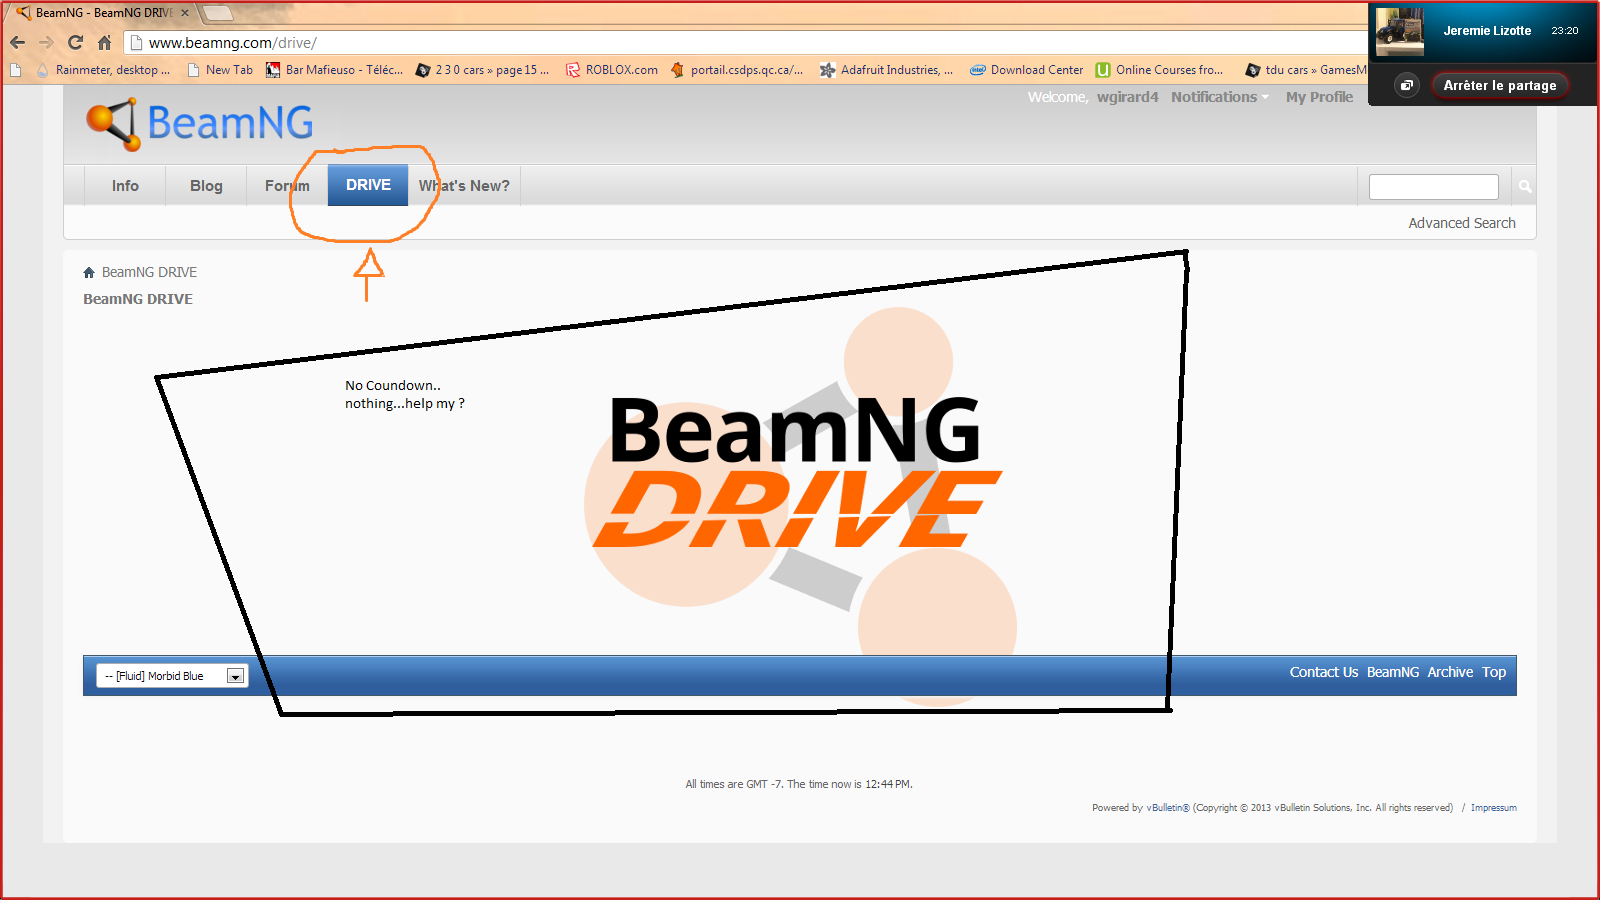The image size is (1600, 900).
Task: Open the Forum menu tab
Action: (287, 186)
